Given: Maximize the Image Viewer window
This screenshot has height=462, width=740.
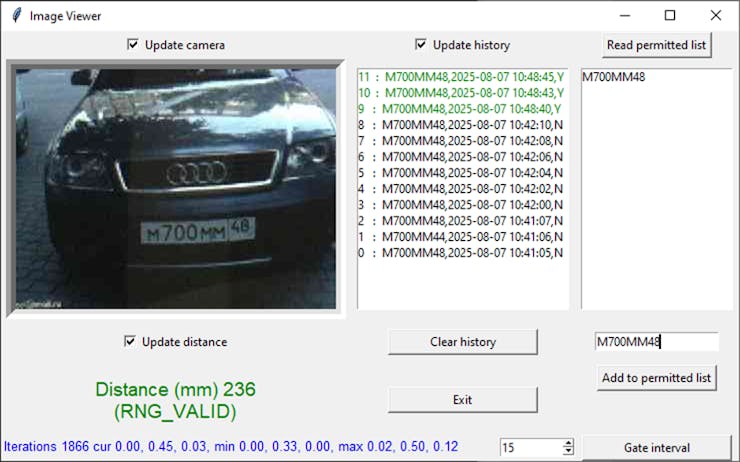Looking at the screenshot, I should 670,16.
